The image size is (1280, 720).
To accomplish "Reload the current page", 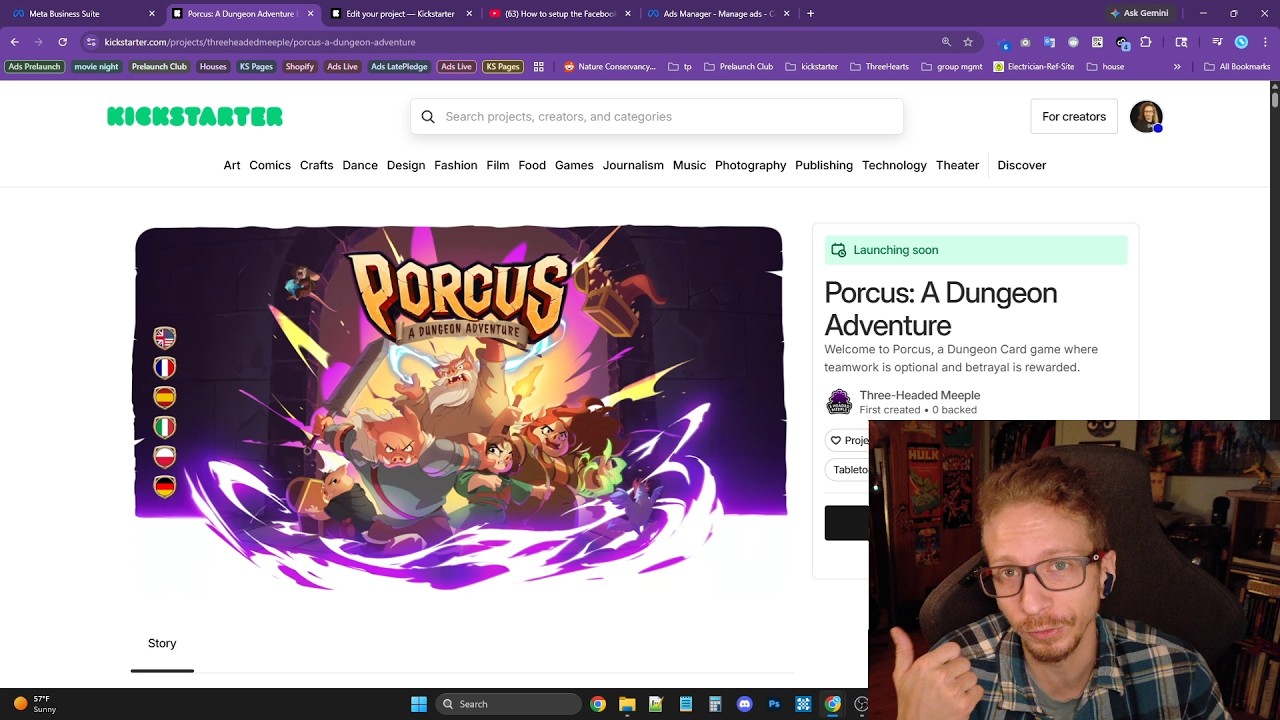I will coord(62,42).
